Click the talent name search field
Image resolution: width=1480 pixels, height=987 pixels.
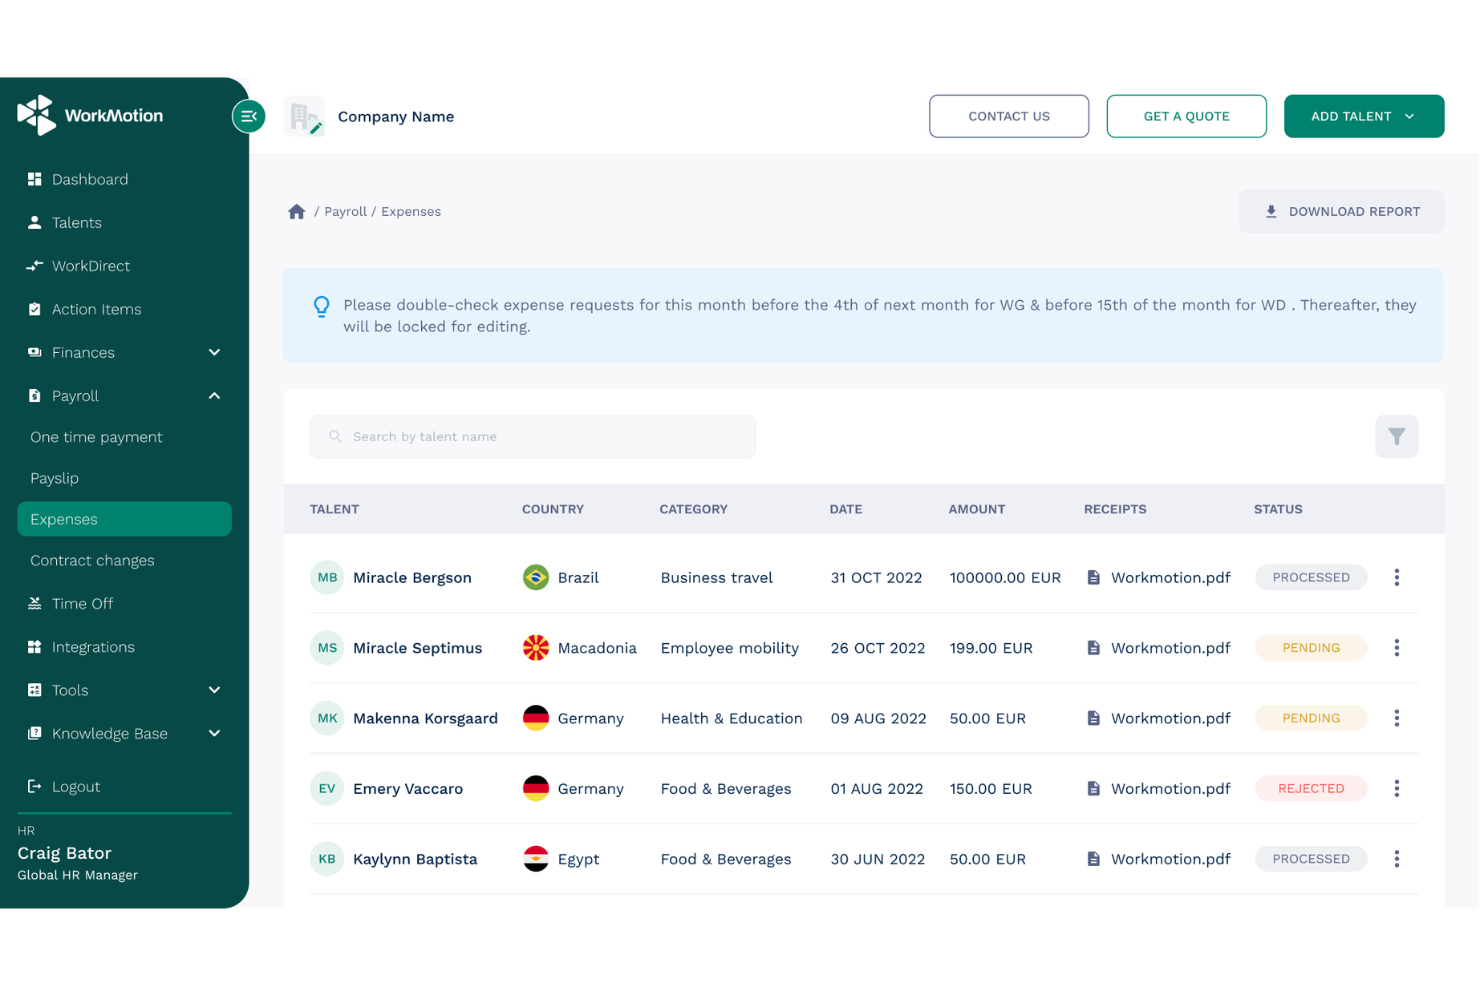(x=532, y=436)
